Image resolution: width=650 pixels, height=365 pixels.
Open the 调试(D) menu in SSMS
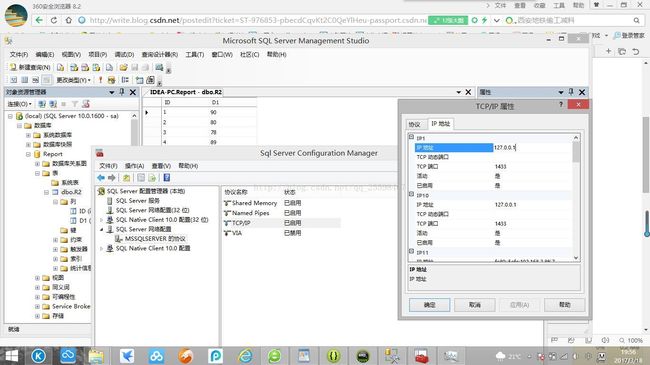click(124, 54)
